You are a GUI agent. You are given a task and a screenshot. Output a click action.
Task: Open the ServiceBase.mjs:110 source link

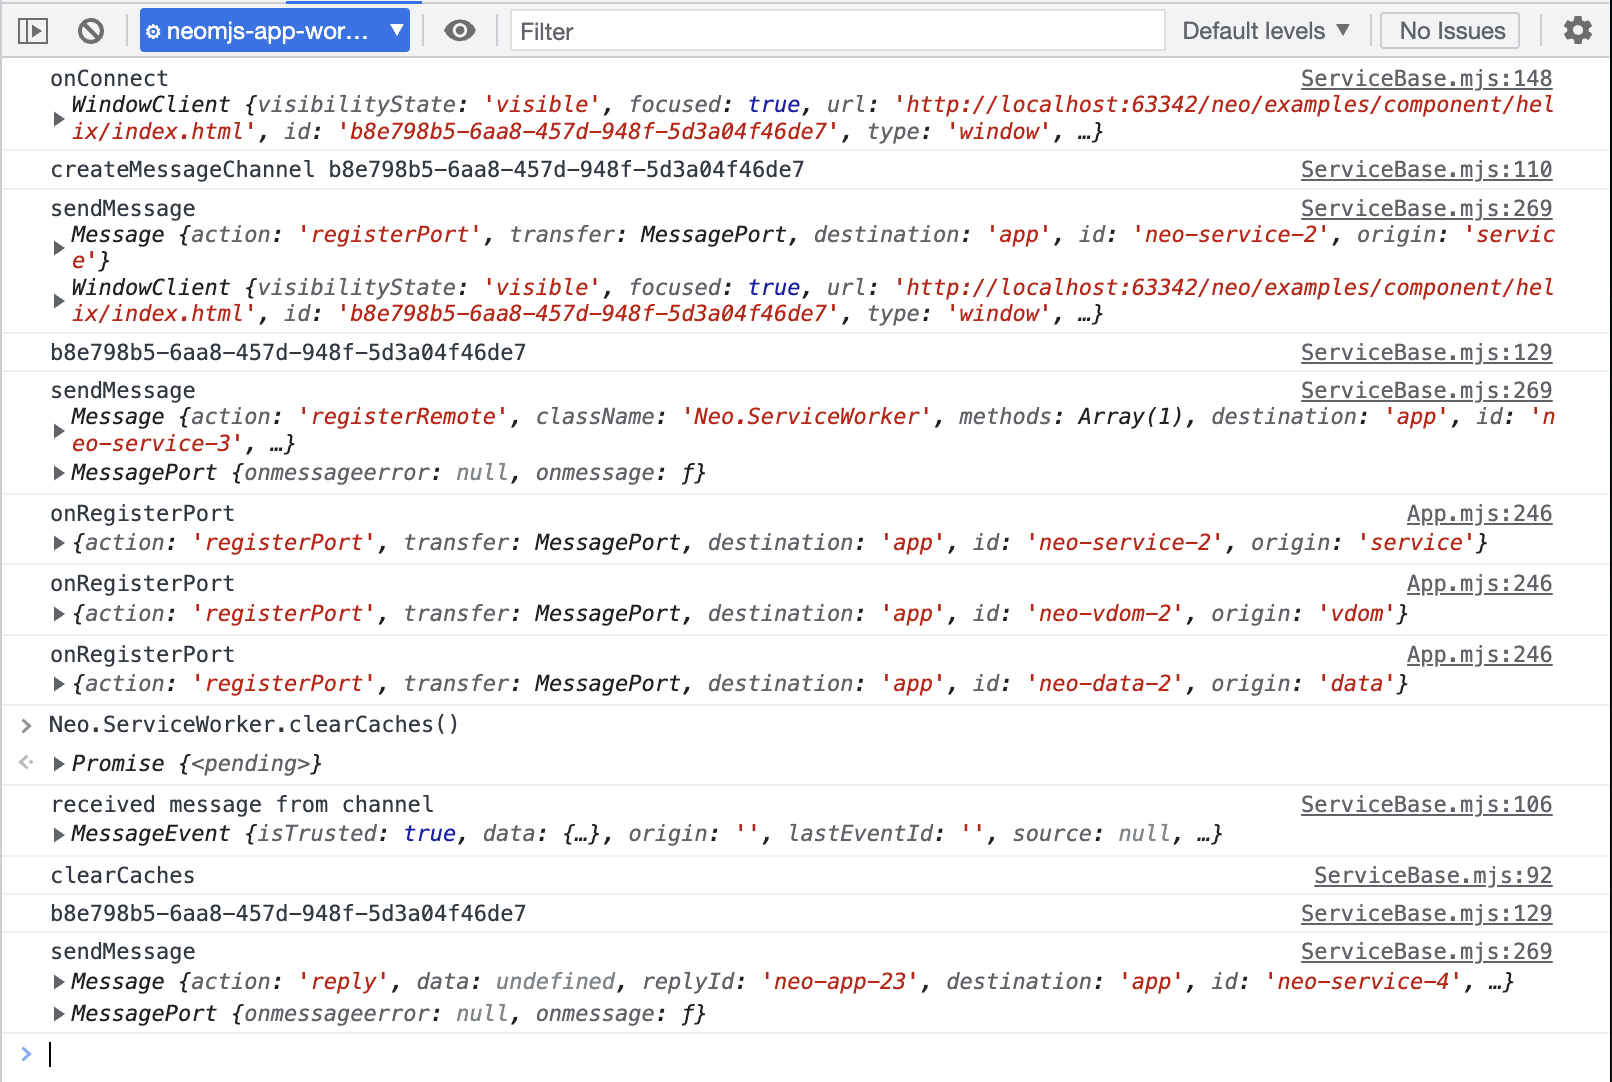[1426, 169]
